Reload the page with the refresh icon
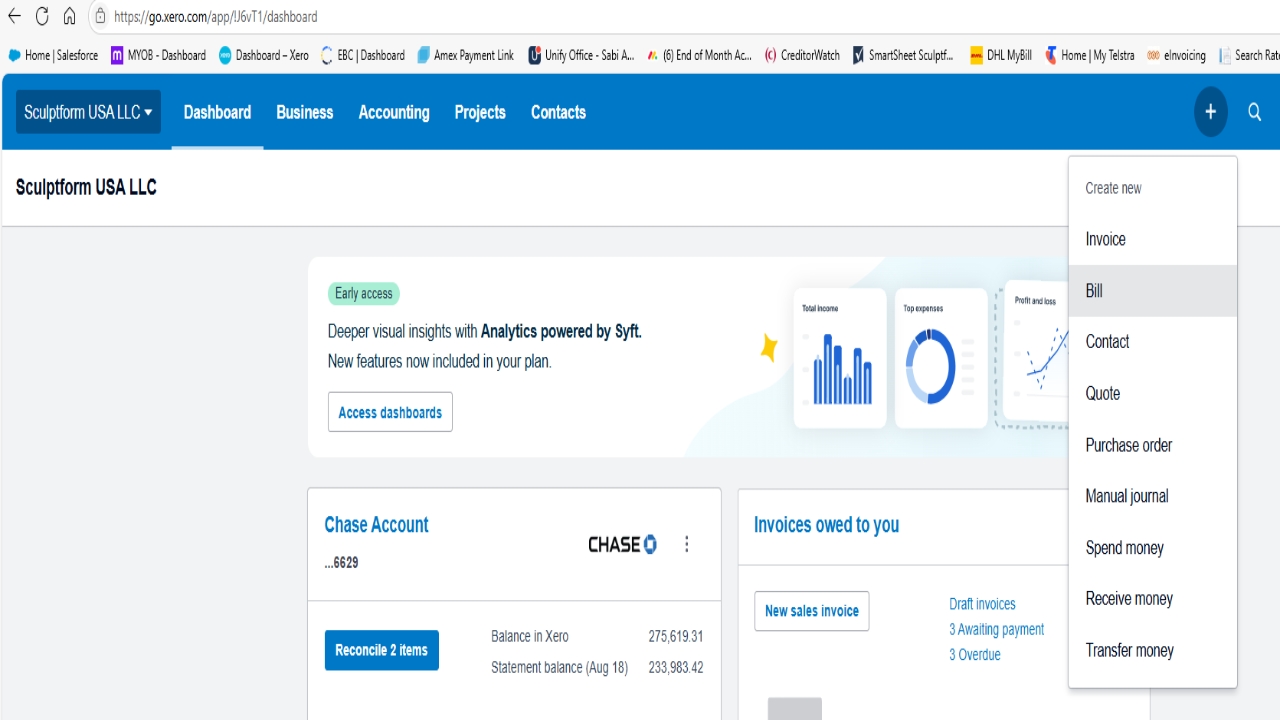This screenshot has height=720, width=1280. [42, 16]
